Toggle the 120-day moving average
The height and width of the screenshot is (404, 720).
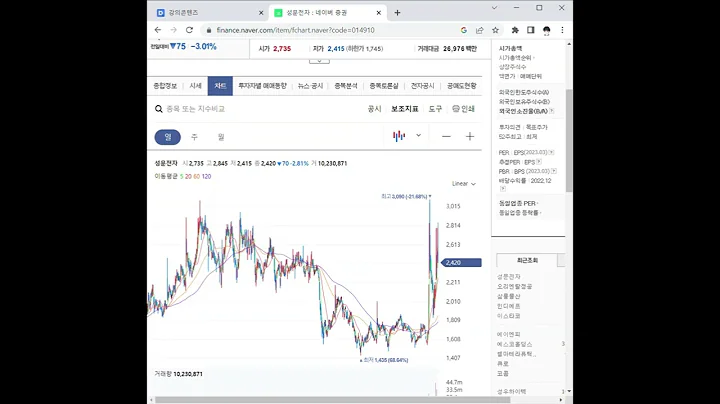pyautogui.click(x=206, y=176)
